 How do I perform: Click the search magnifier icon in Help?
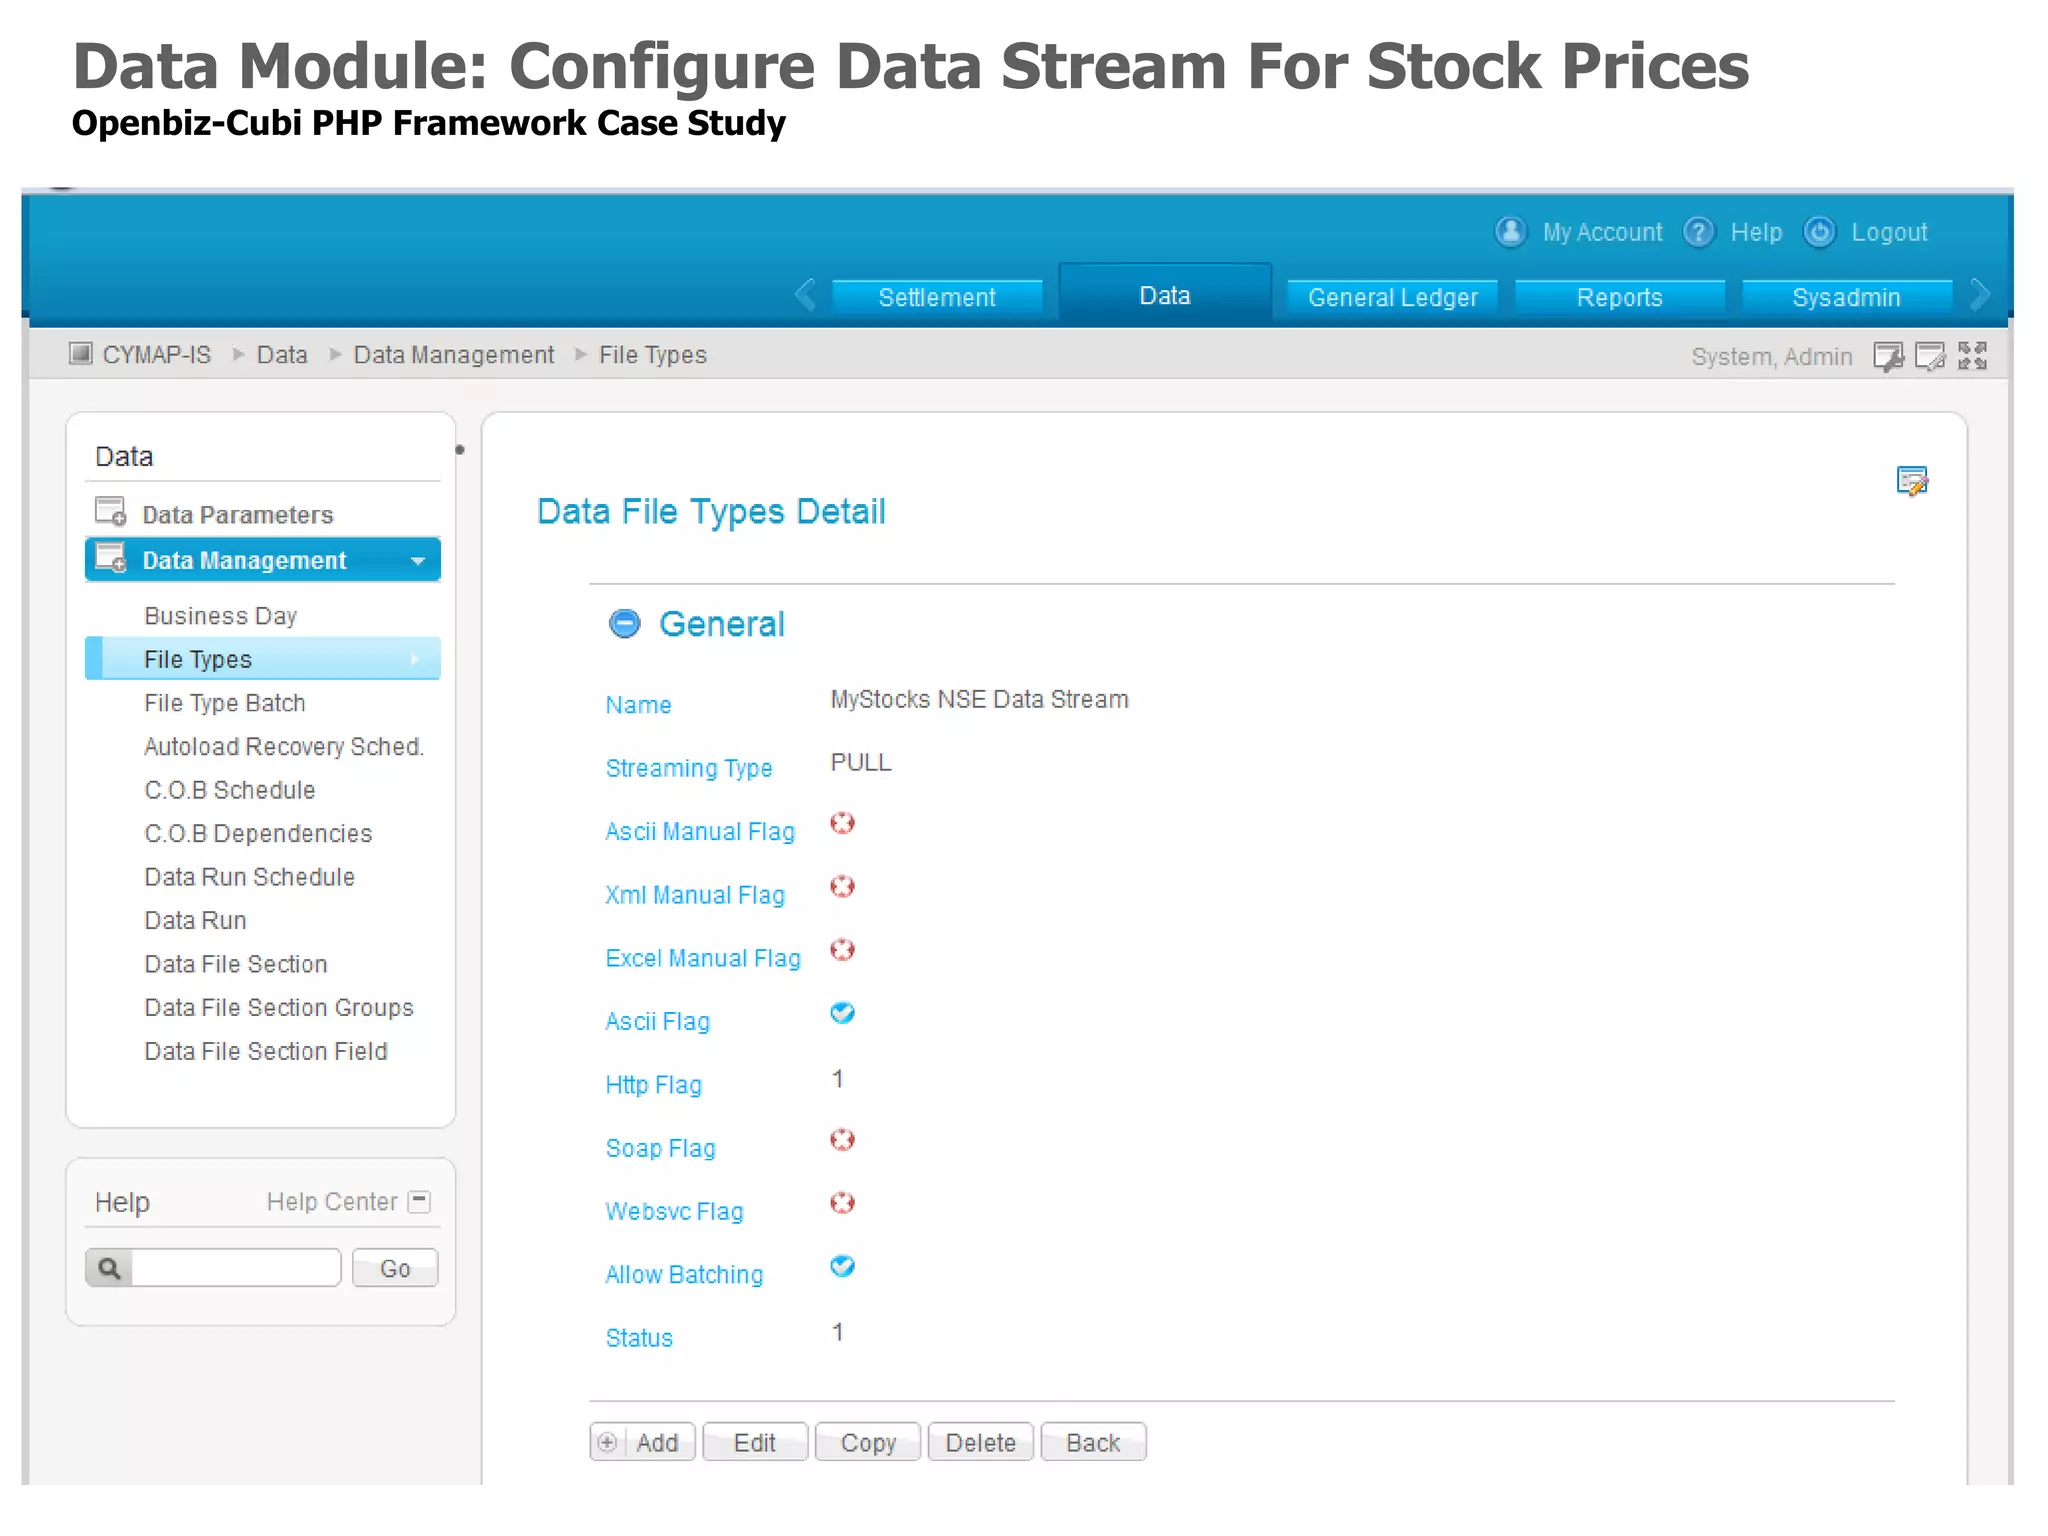pos(109,1268)
